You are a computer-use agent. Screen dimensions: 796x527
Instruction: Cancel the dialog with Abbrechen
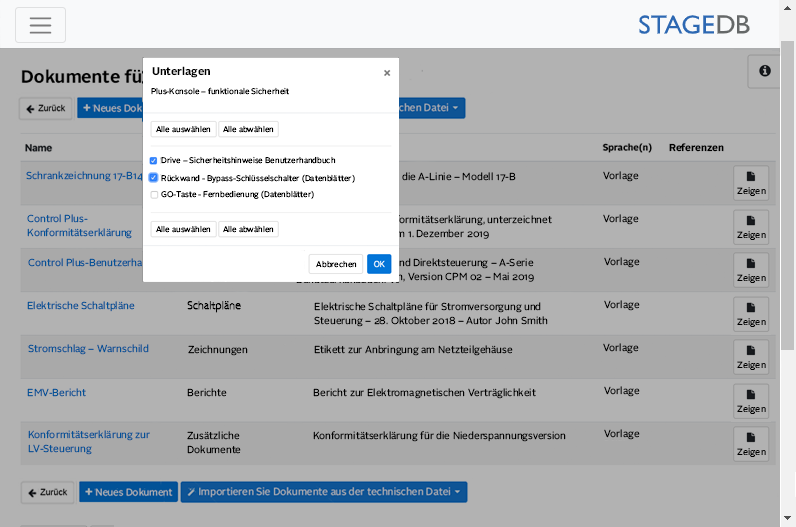[336, 264]
